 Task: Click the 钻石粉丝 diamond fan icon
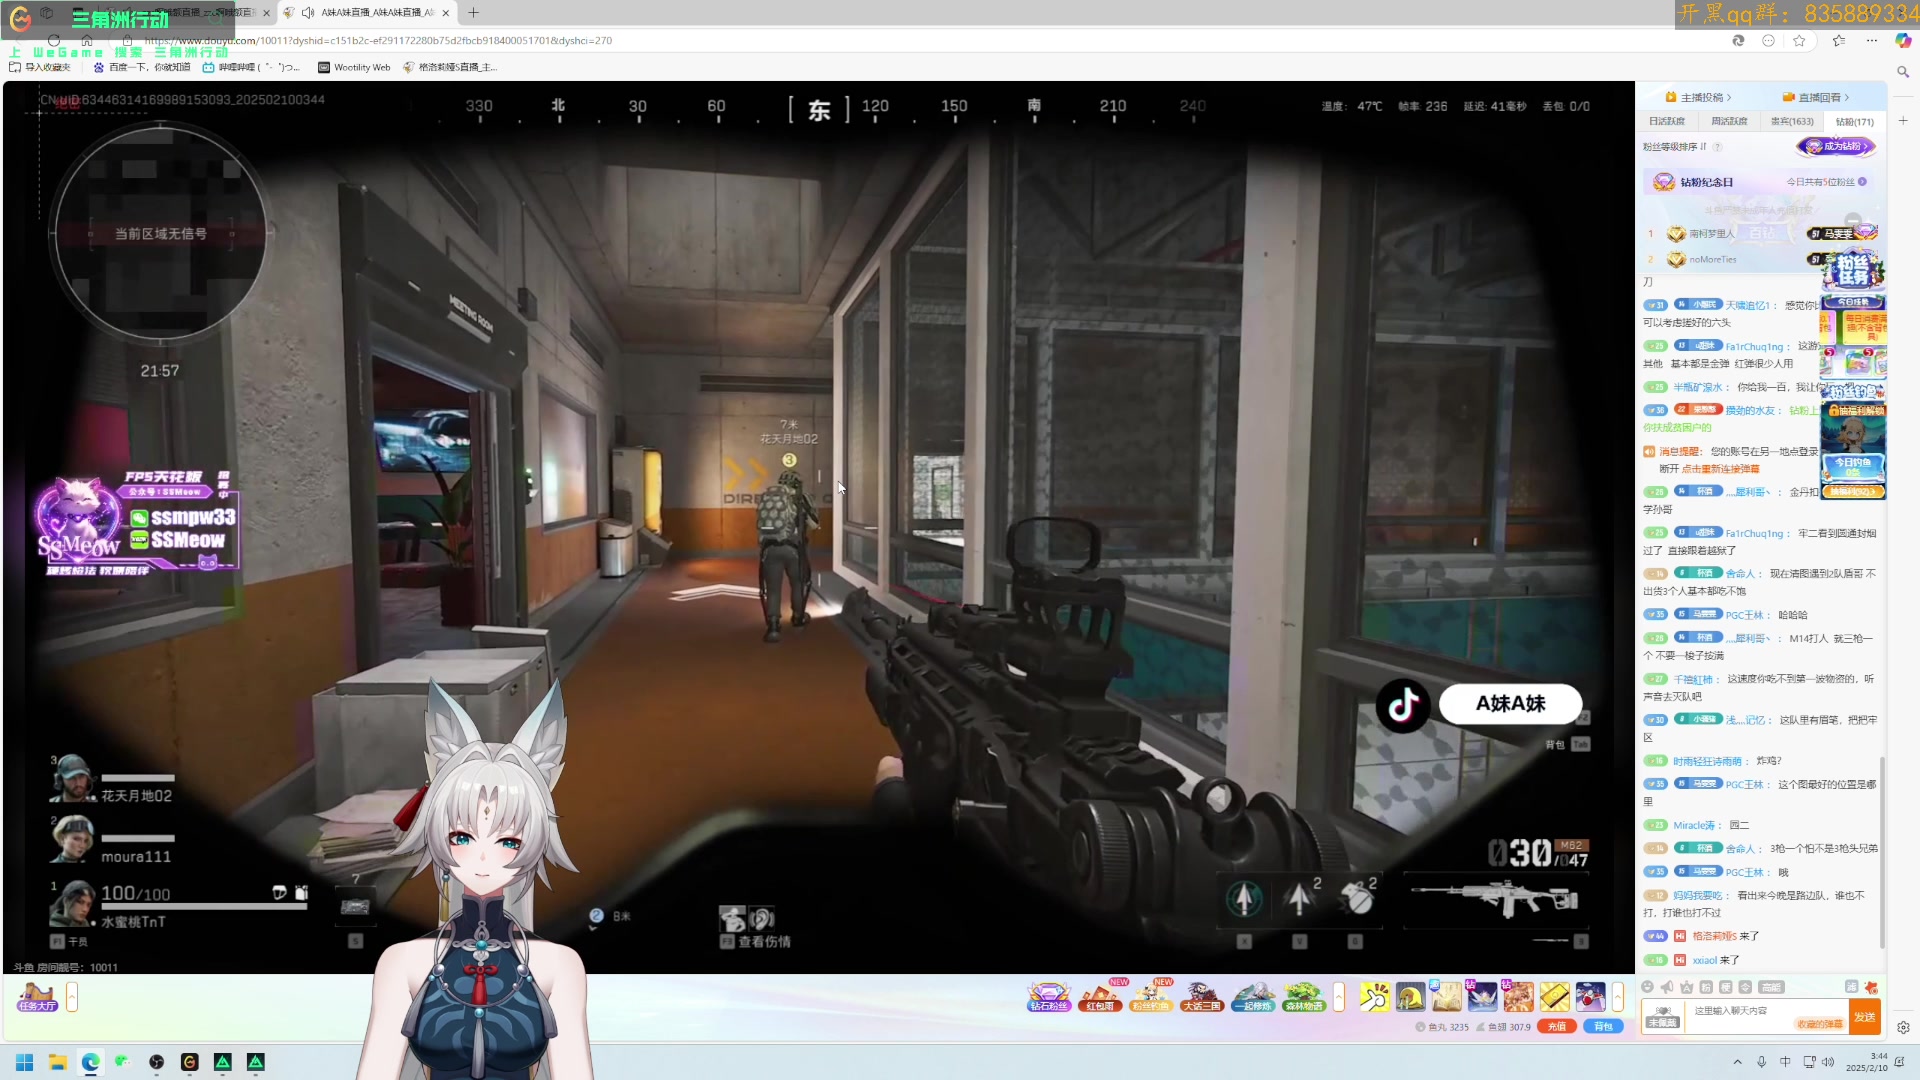click(1048, 996)
